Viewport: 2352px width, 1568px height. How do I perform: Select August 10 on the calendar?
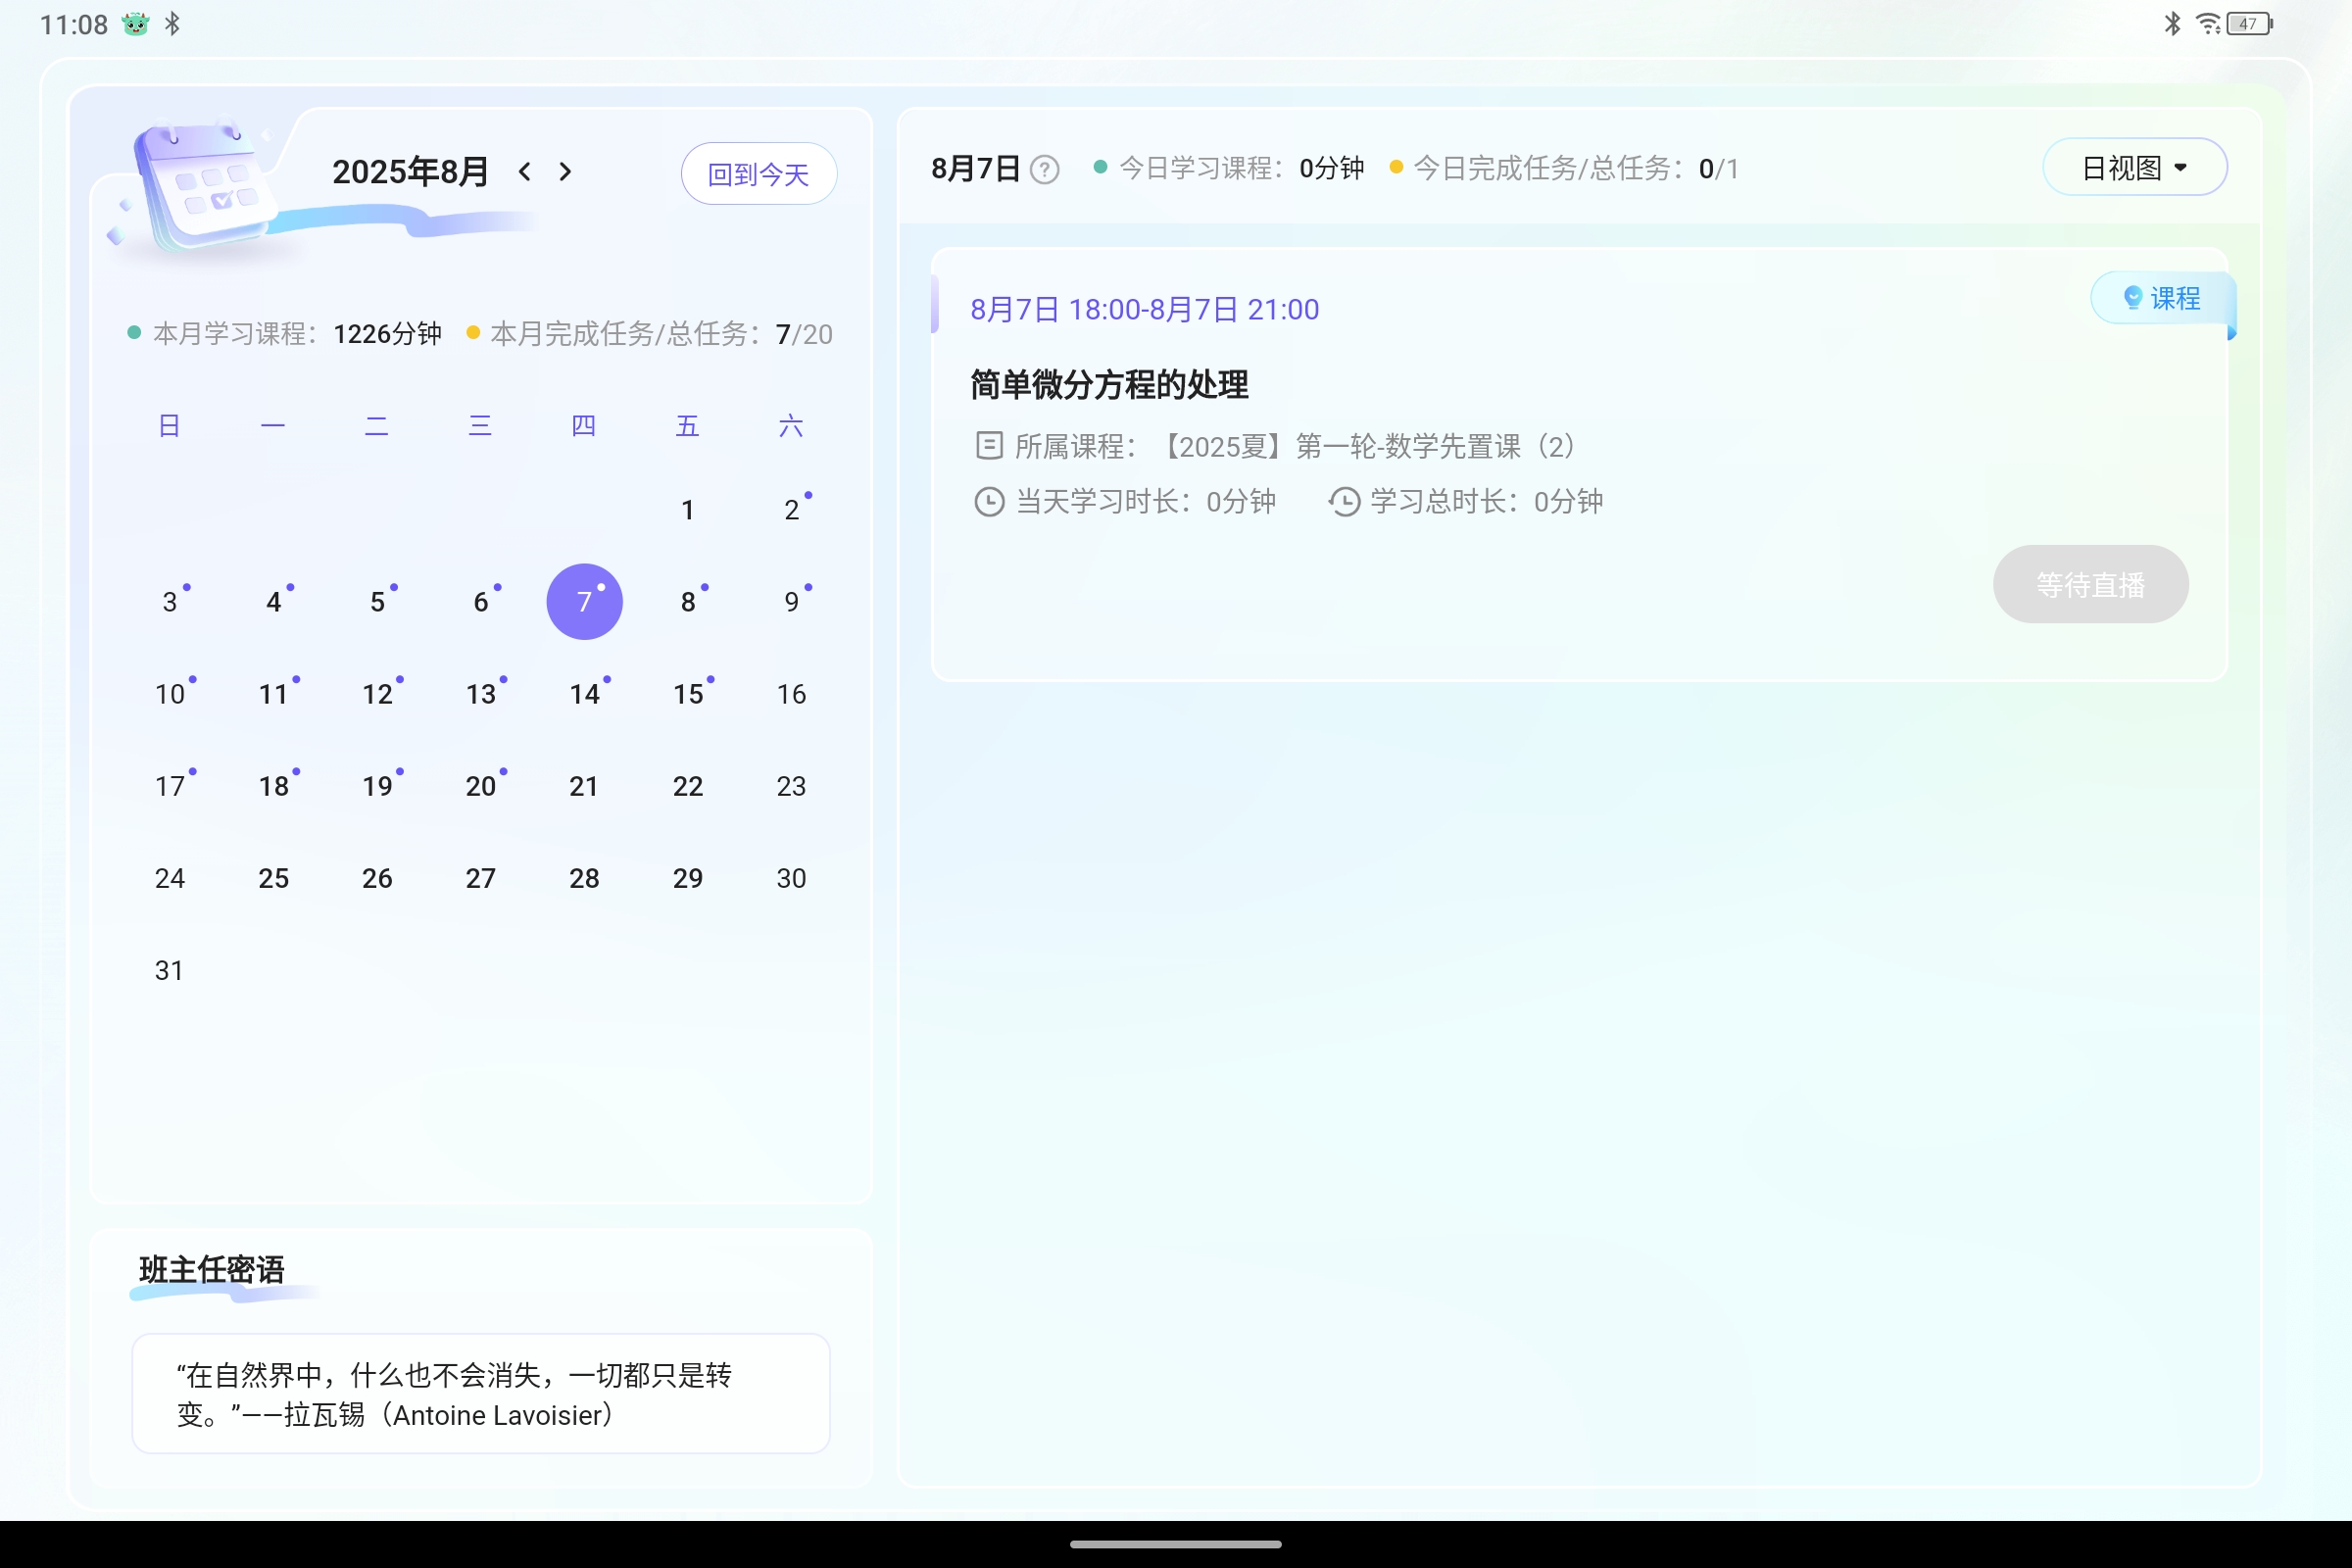point(170,694)
